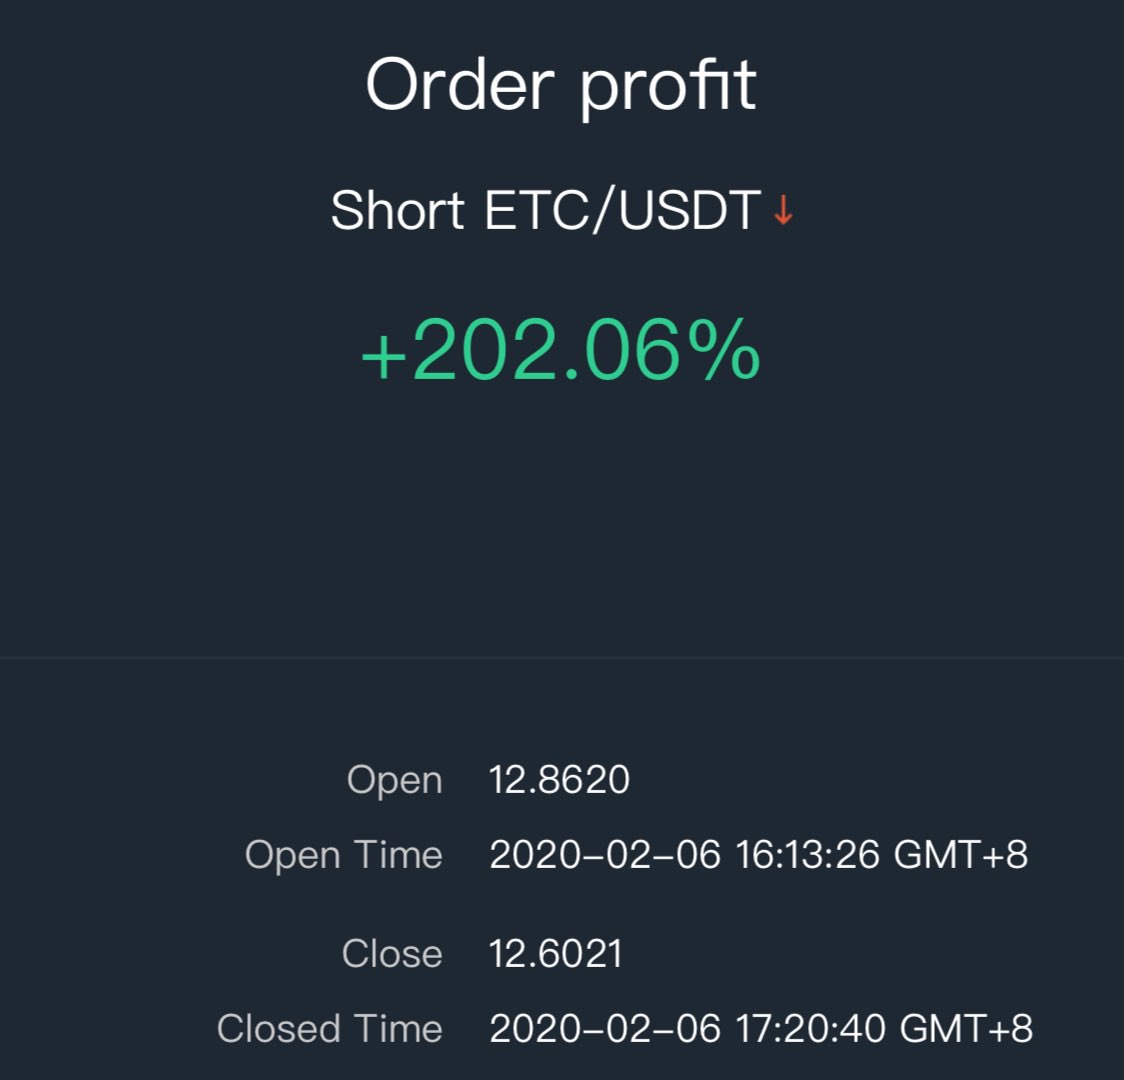Click the 2020-02-06 date in Open Time
This screenshot has width=1124, height=1080.
coord(605,855)
